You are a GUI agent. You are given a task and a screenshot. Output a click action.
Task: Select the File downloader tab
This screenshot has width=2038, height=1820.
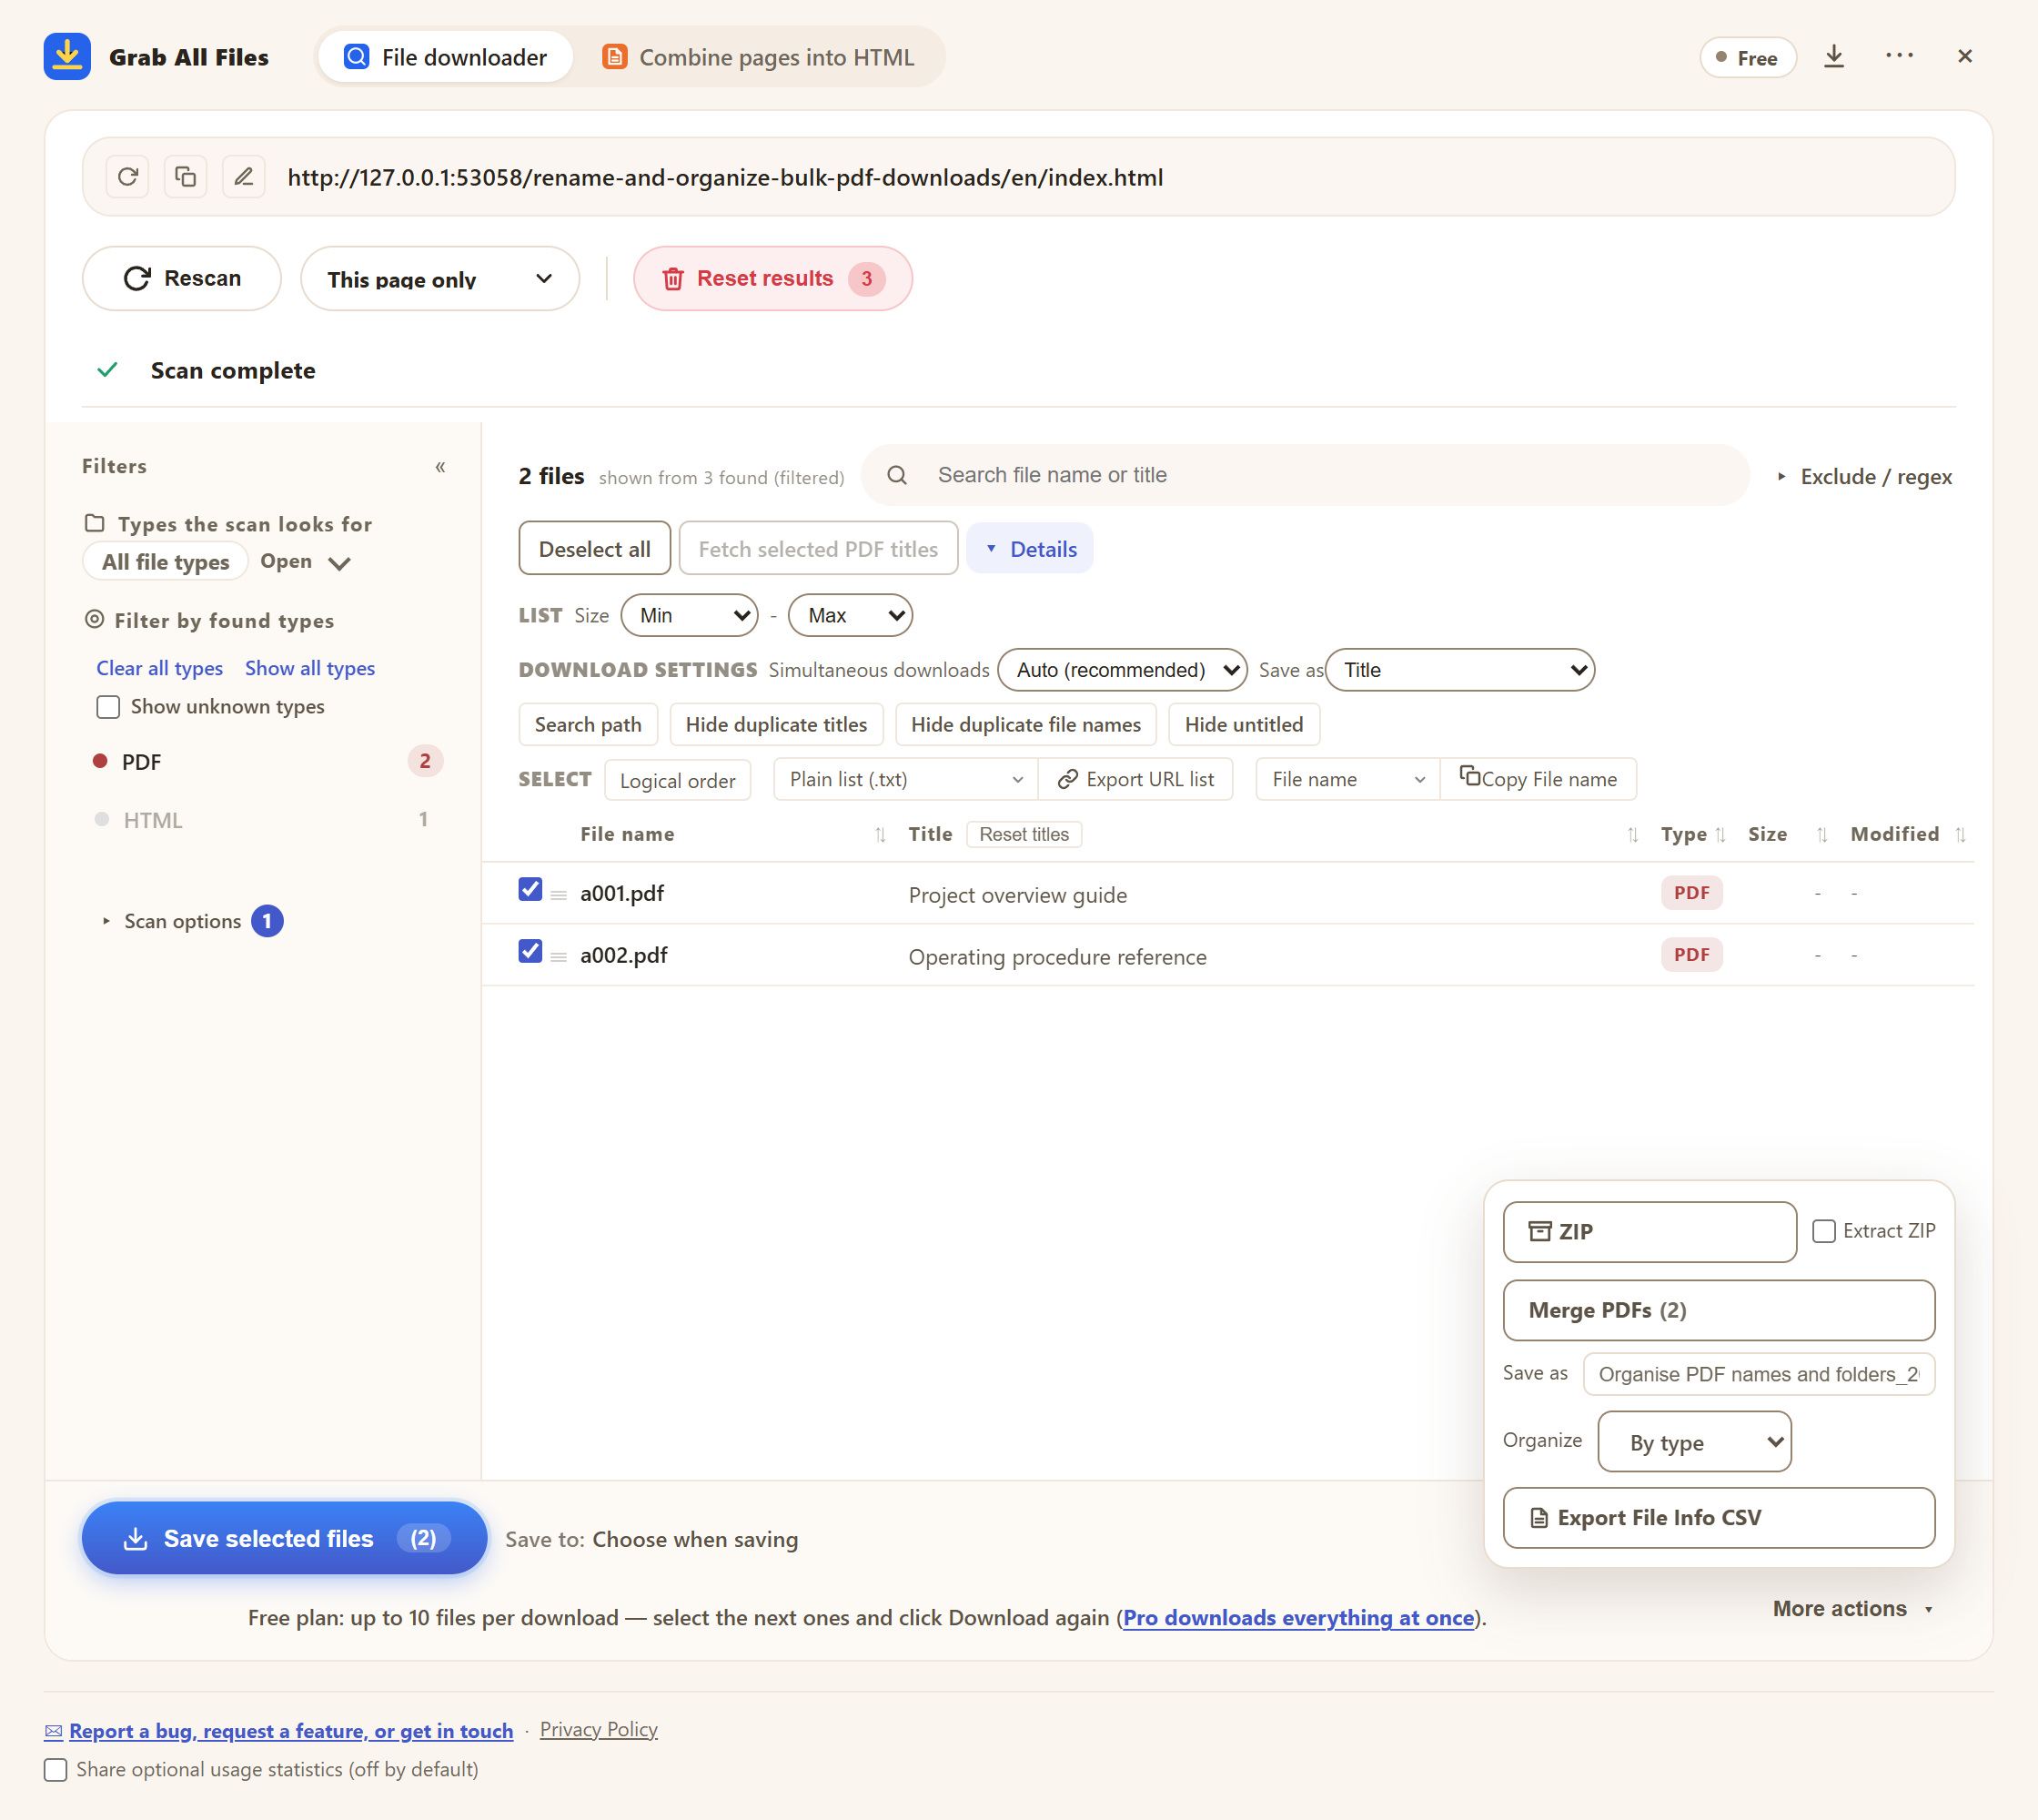coord(446,57)
